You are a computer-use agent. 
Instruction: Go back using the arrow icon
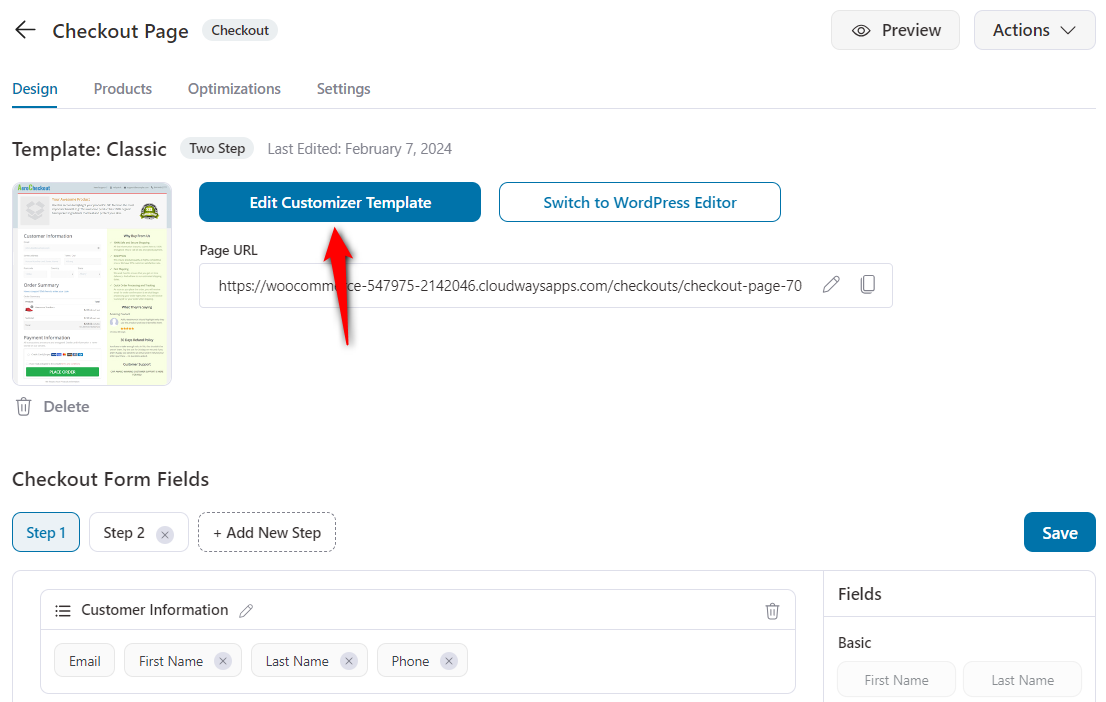click(24, 29)
